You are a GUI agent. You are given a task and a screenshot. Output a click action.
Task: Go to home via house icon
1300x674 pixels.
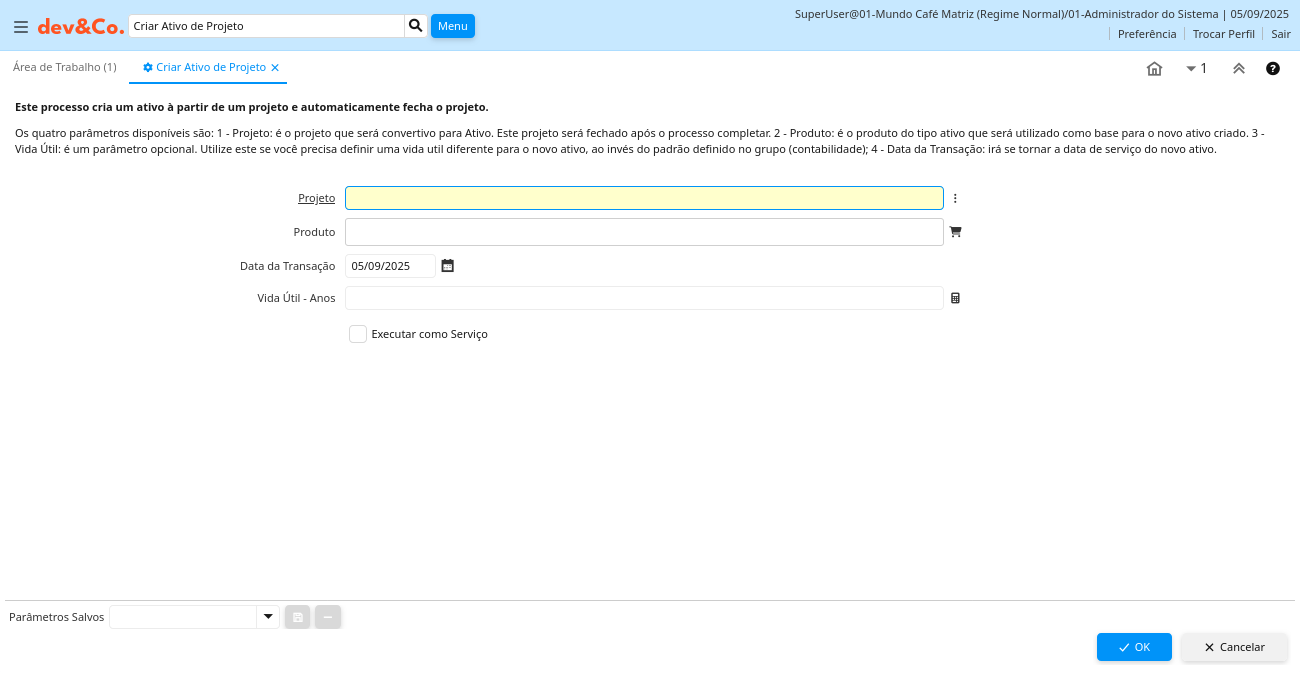click(1154, 69)
